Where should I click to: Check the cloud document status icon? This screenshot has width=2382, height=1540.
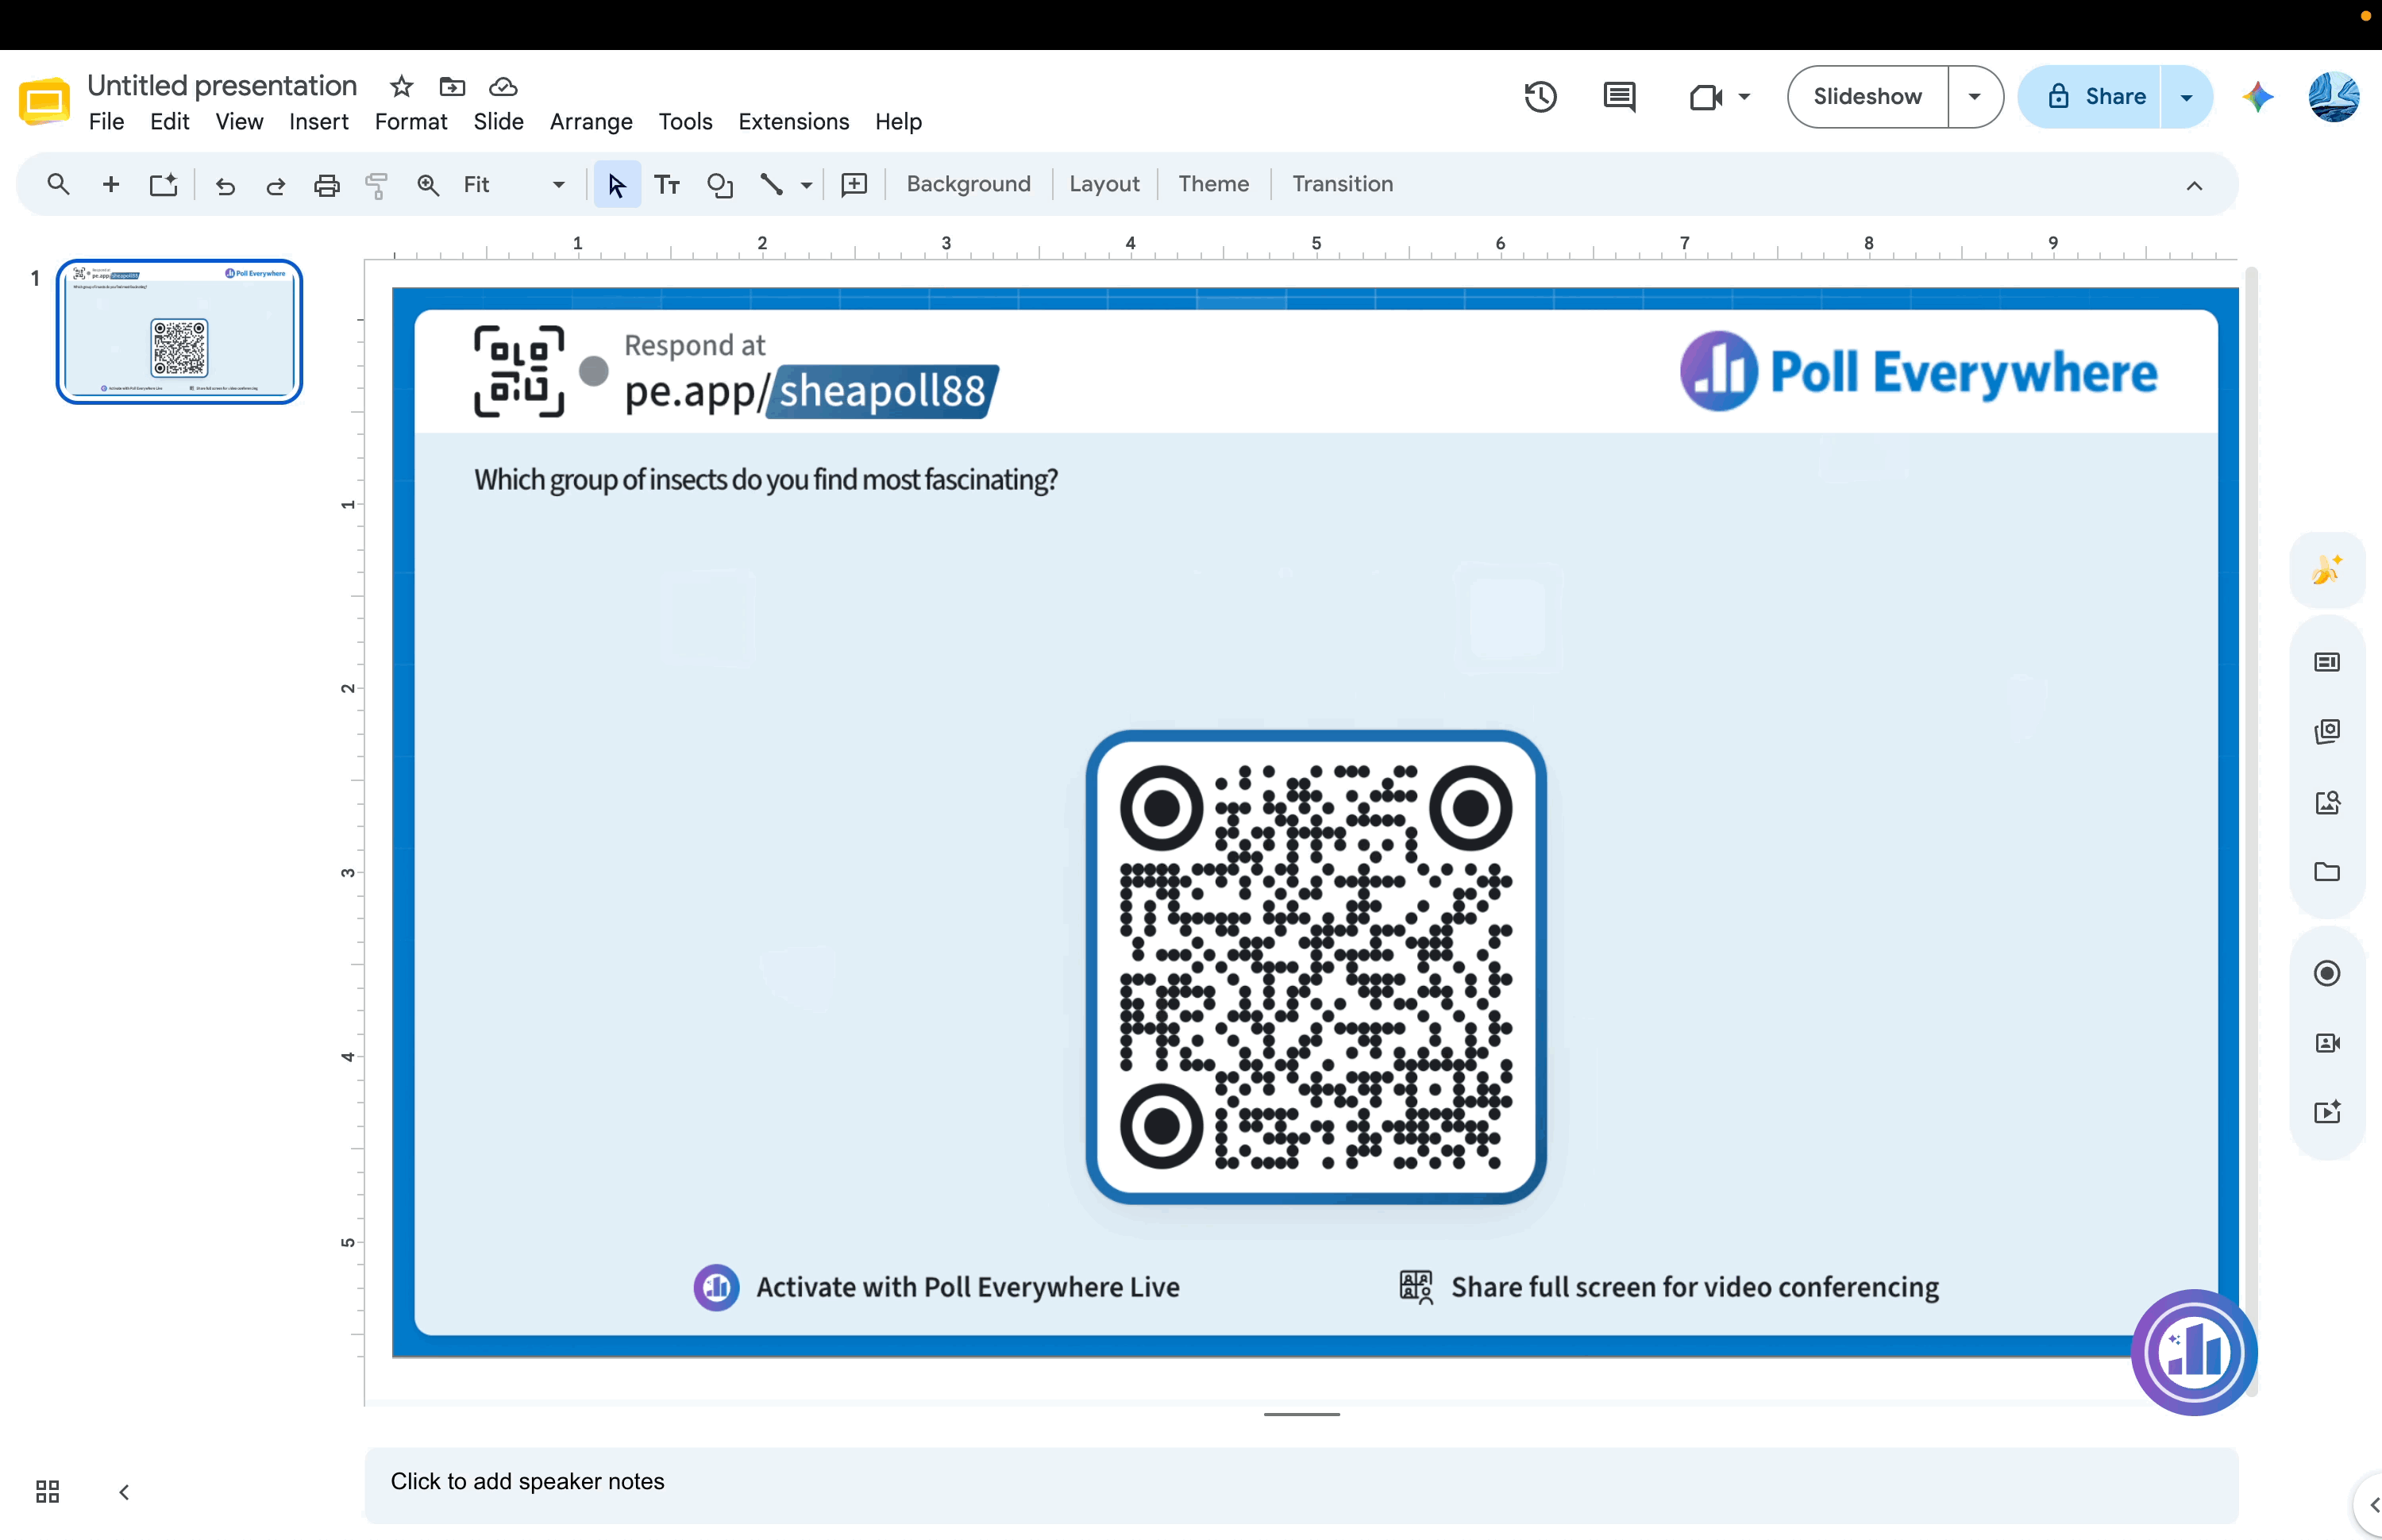pos(503,87)
